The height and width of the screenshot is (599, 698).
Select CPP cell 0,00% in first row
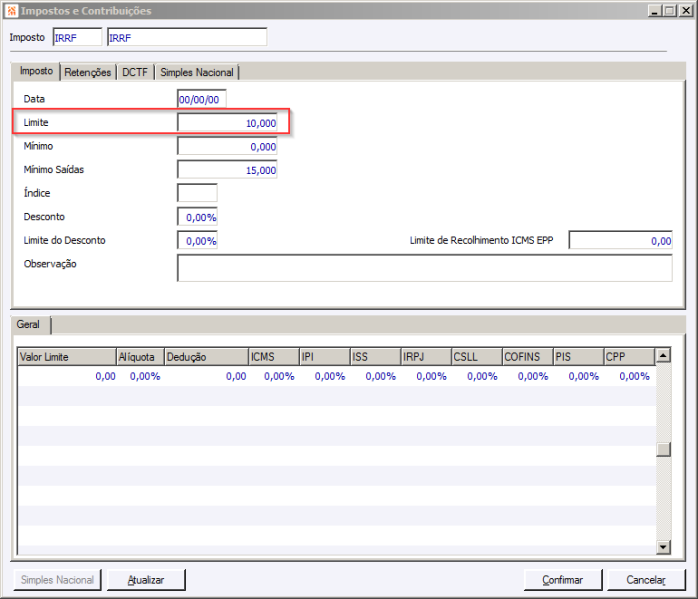coord(629,376)
